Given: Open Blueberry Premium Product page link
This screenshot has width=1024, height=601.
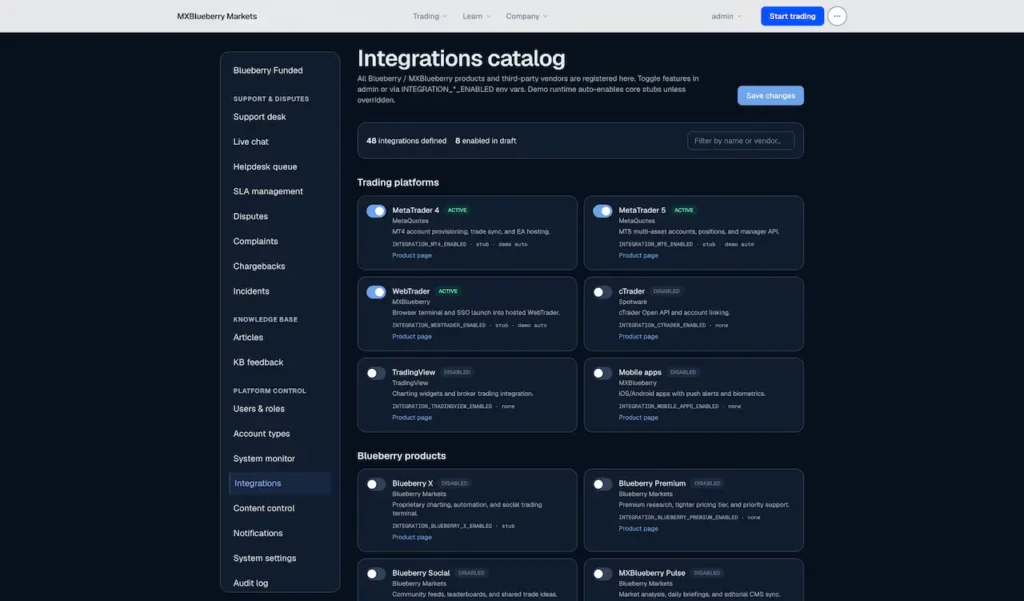Looking at the screenshot, I should (x=638, y=528).
